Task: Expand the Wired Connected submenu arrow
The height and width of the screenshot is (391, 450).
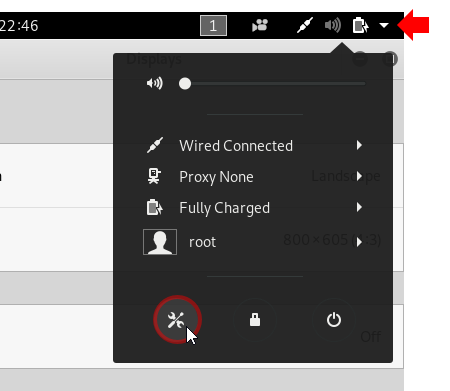Action: (359, 145)
